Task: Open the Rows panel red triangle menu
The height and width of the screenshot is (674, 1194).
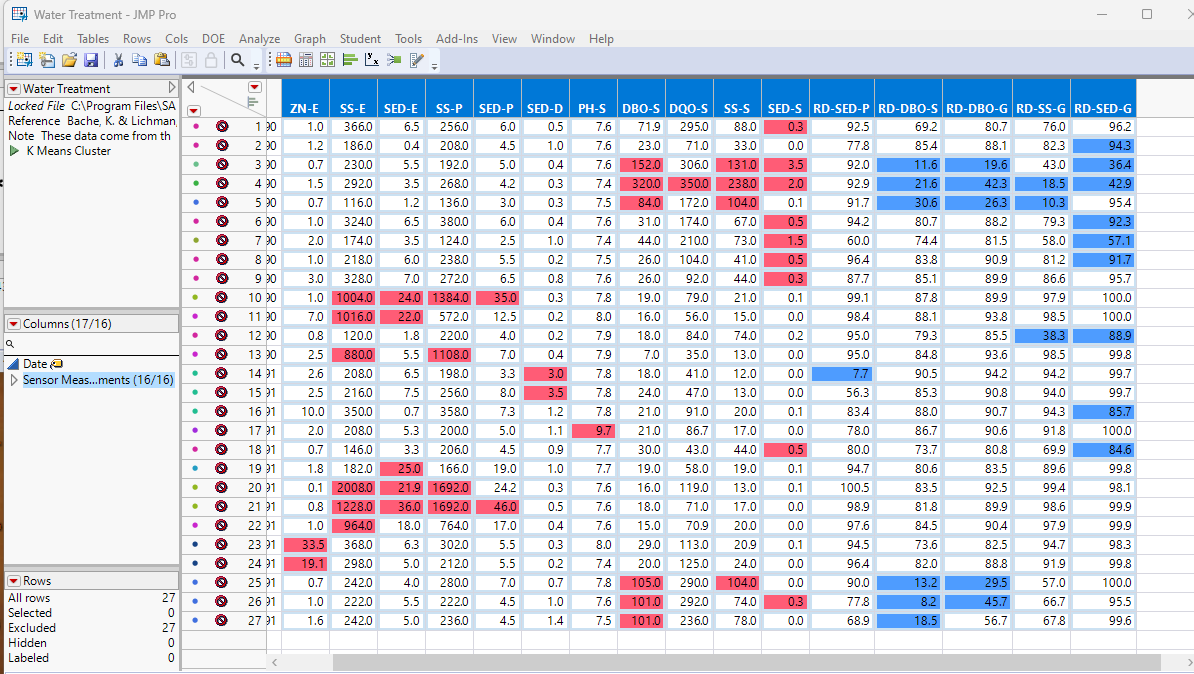Action: pyautogui.click(x=14, y=581)
